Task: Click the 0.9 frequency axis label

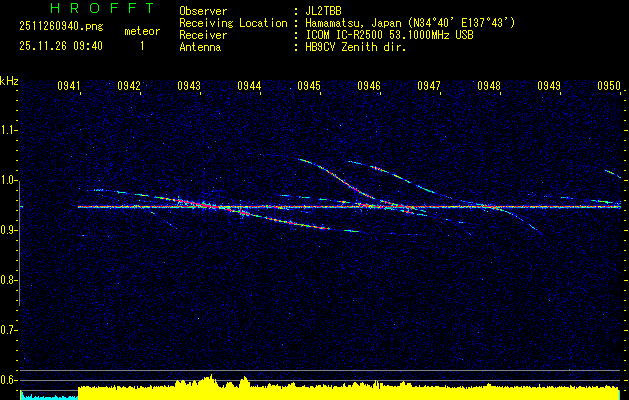Action: pos(10,230)
